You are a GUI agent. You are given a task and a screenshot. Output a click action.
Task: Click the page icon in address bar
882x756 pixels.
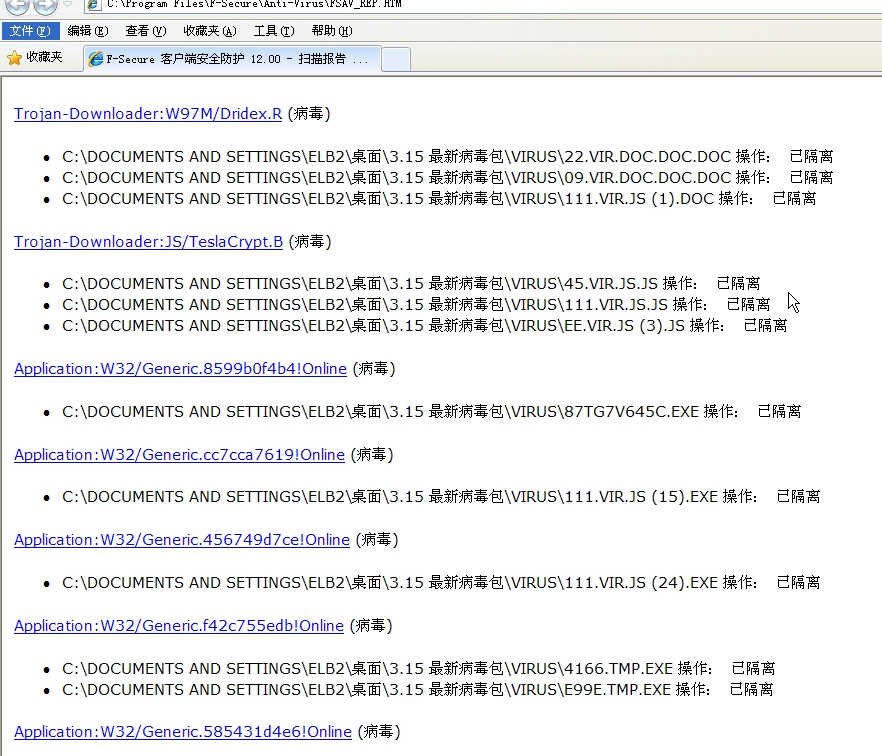93,5
